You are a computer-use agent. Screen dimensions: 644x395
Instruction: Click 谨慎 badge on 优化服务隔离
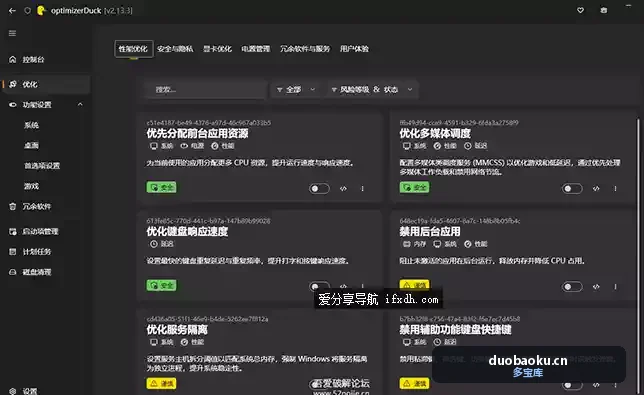[x=161, y=384]
